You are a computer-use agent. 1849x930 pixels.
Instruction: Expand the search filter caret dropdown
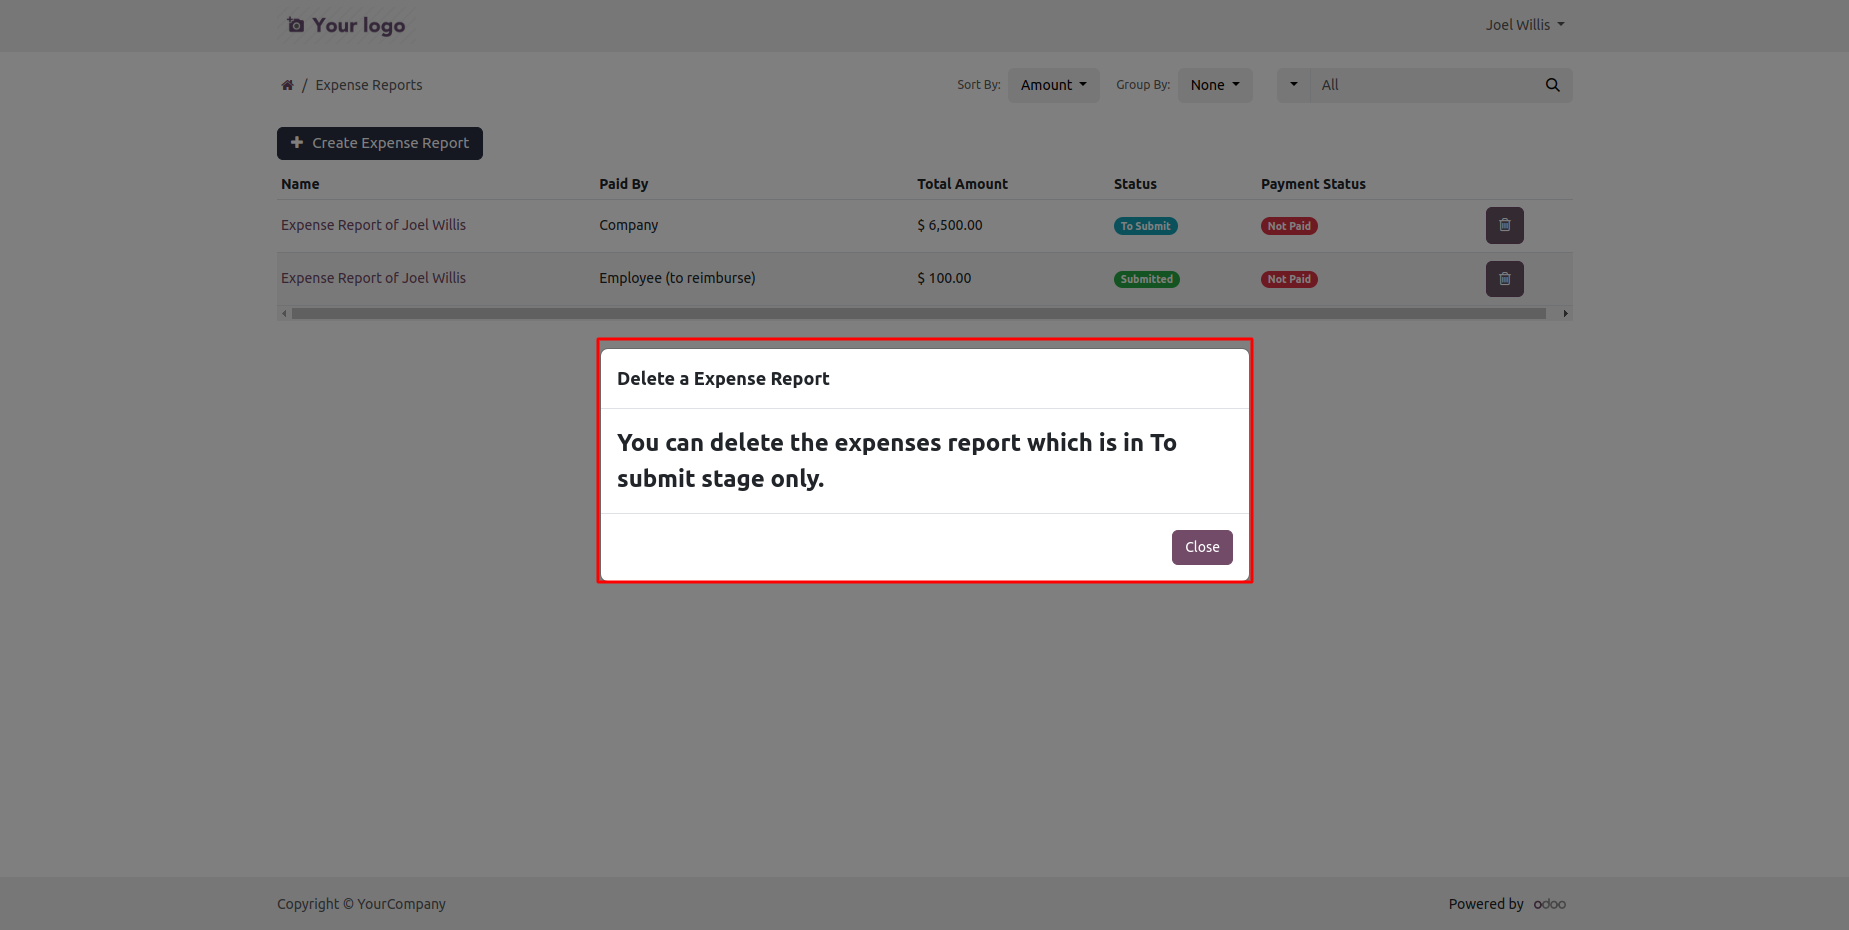click(x=1293, y=85)
